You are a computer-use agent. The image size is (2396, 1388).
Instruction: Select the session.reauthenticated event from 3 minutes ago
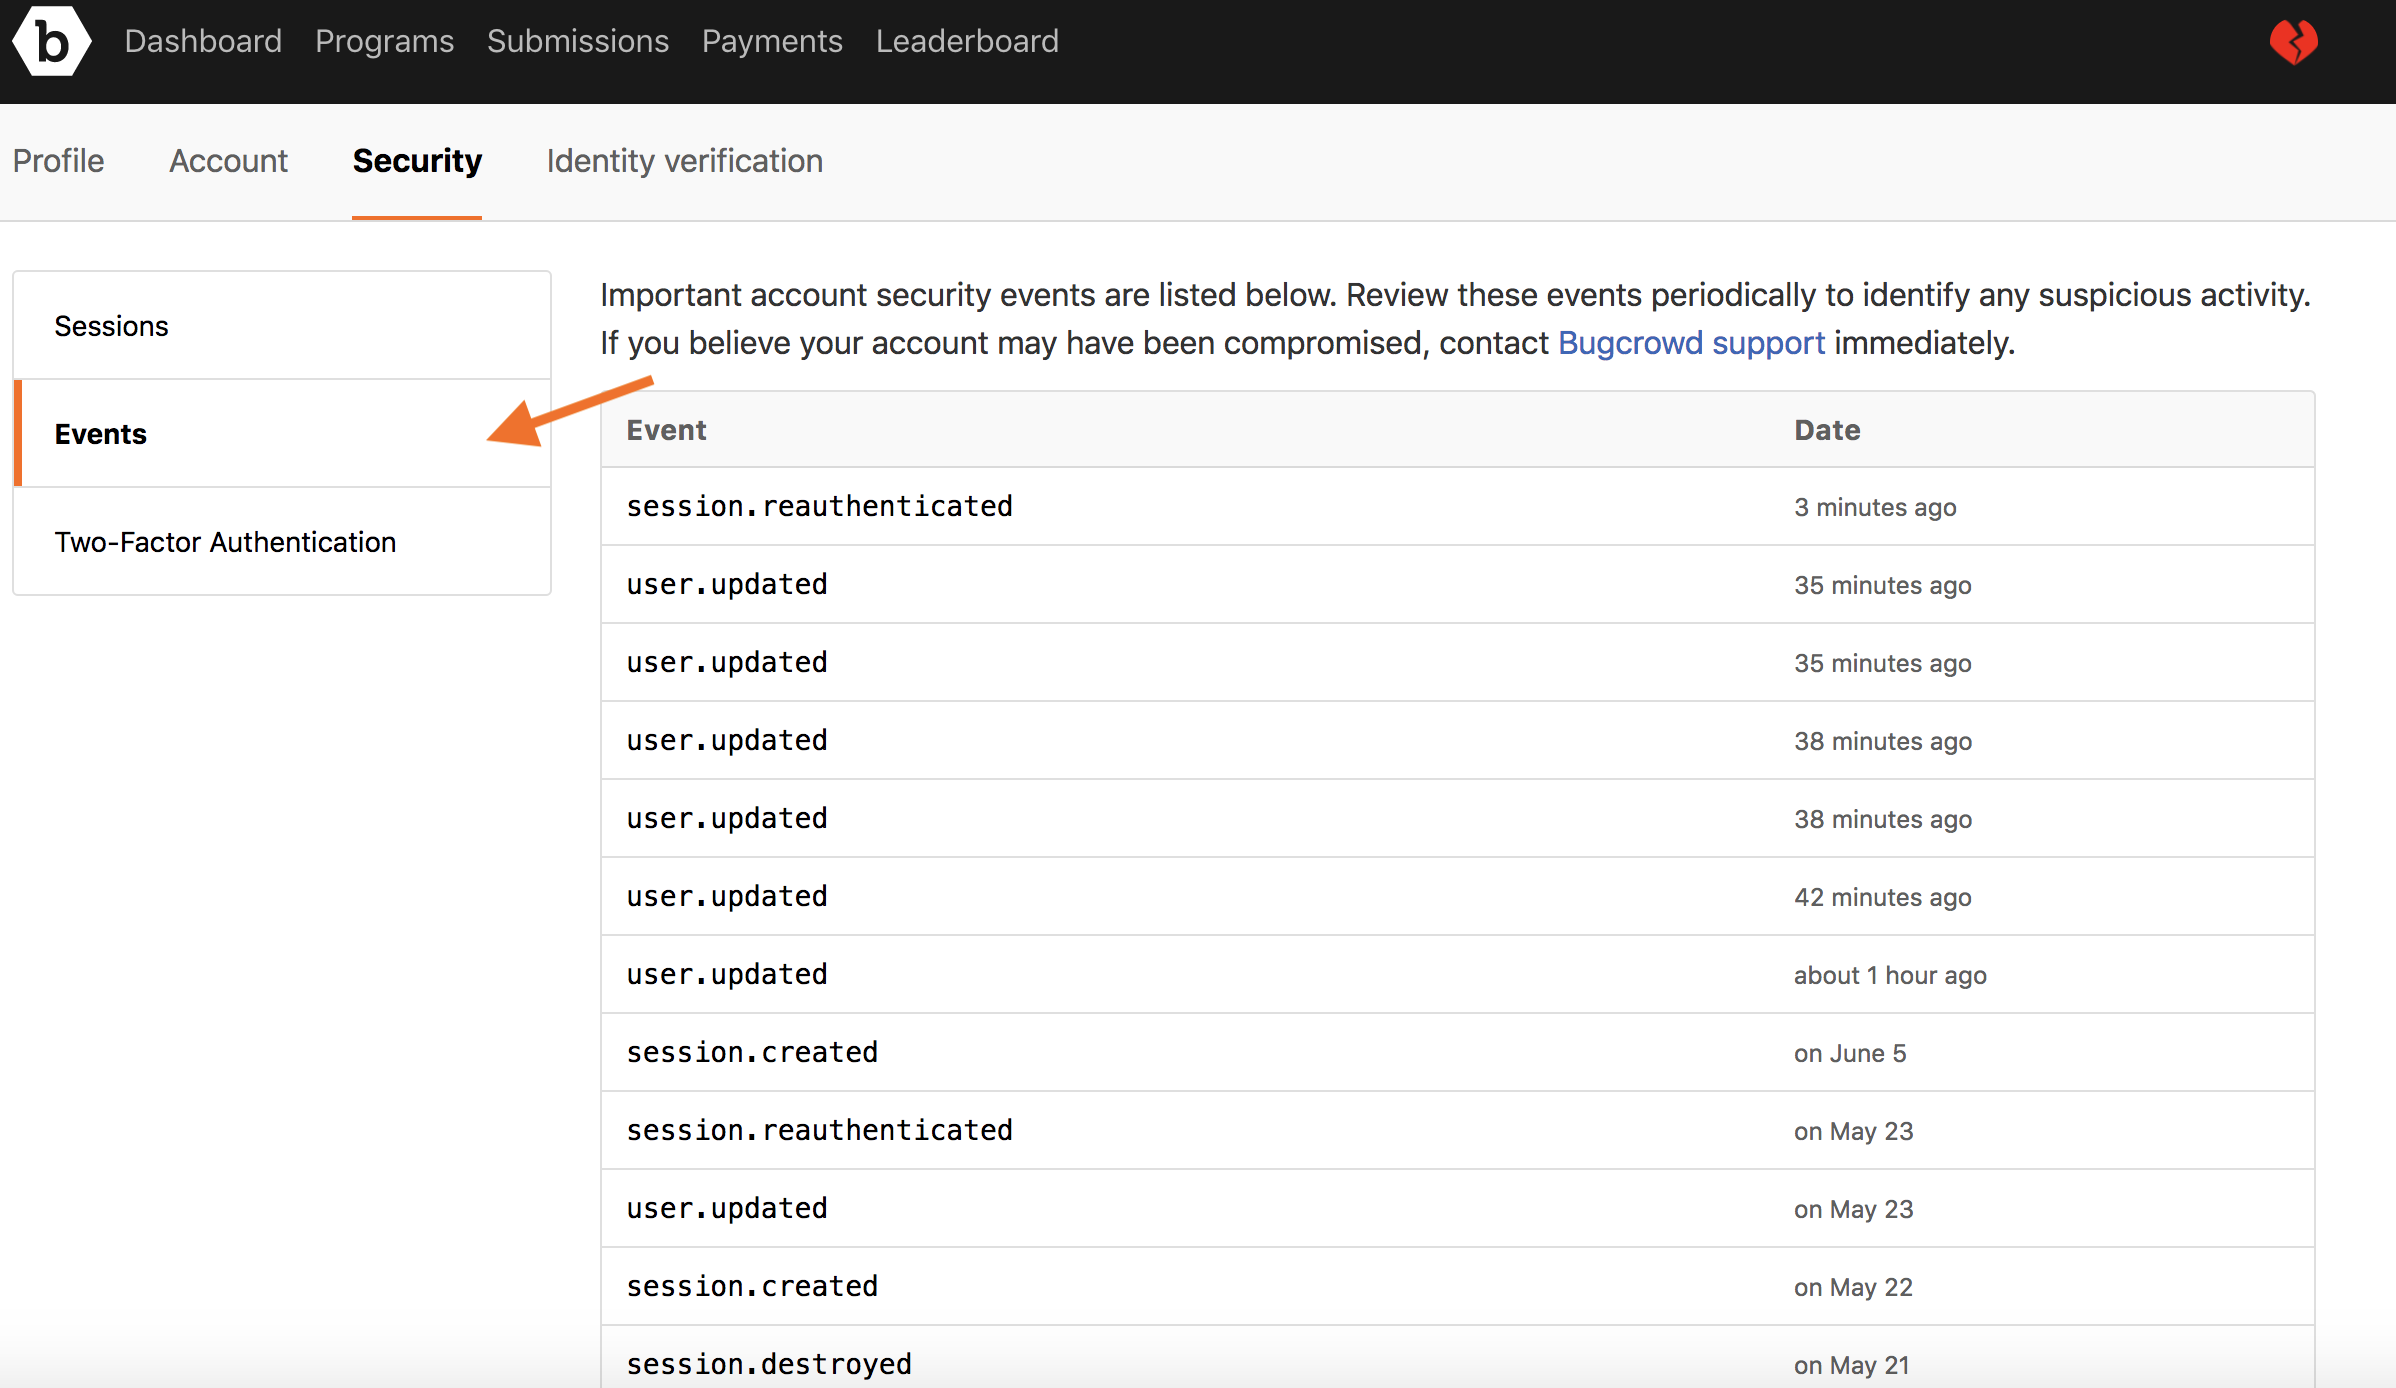tap(819, 507)
